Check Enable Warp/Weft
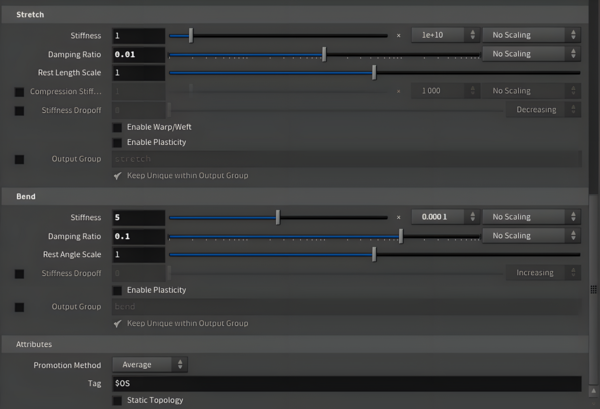600x409 pixels. [117, 127]
